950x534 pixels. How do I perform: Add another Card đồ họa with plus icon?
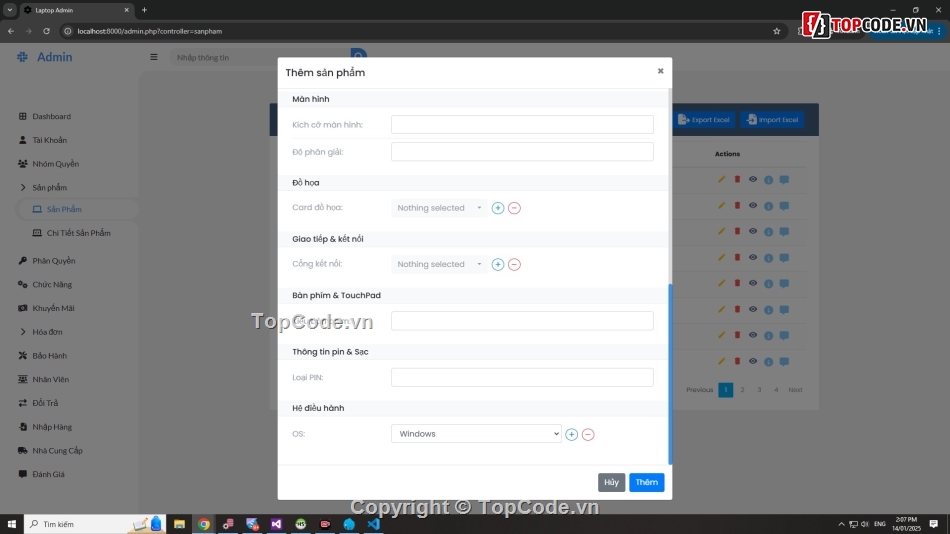[x=497, y=208]
